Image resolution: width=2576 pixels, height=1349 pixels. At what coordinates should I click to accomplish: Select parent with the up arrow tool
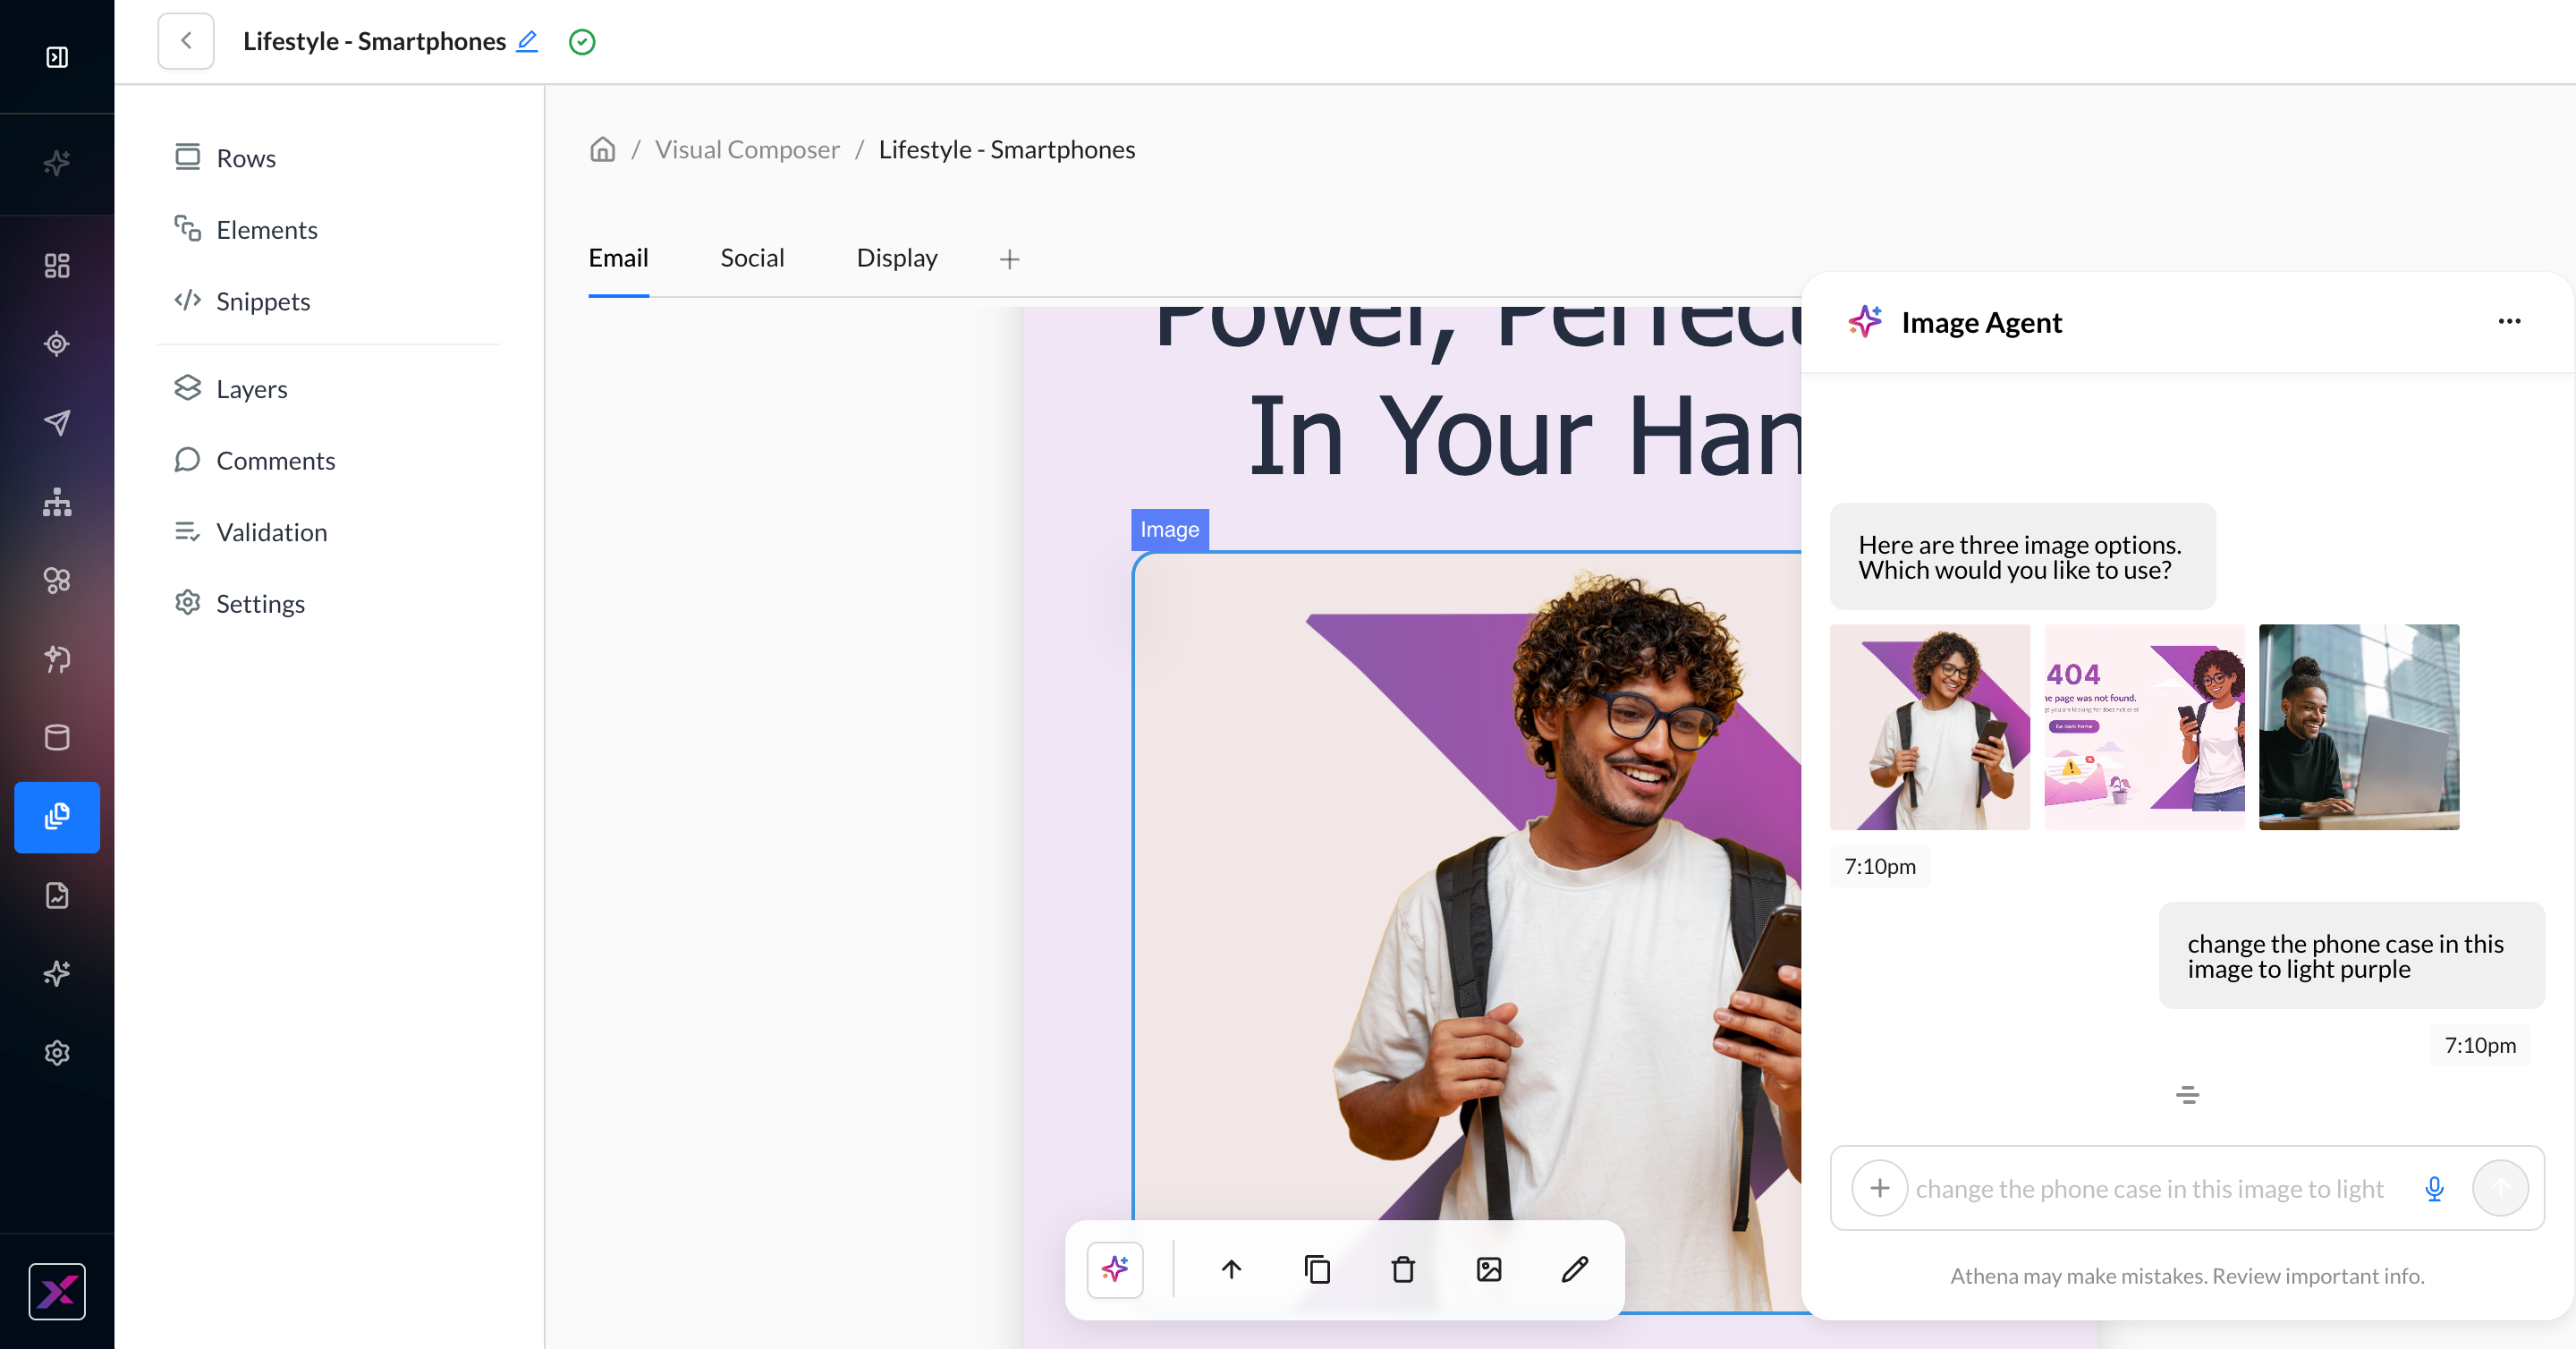click(x=1231, y=1270)
